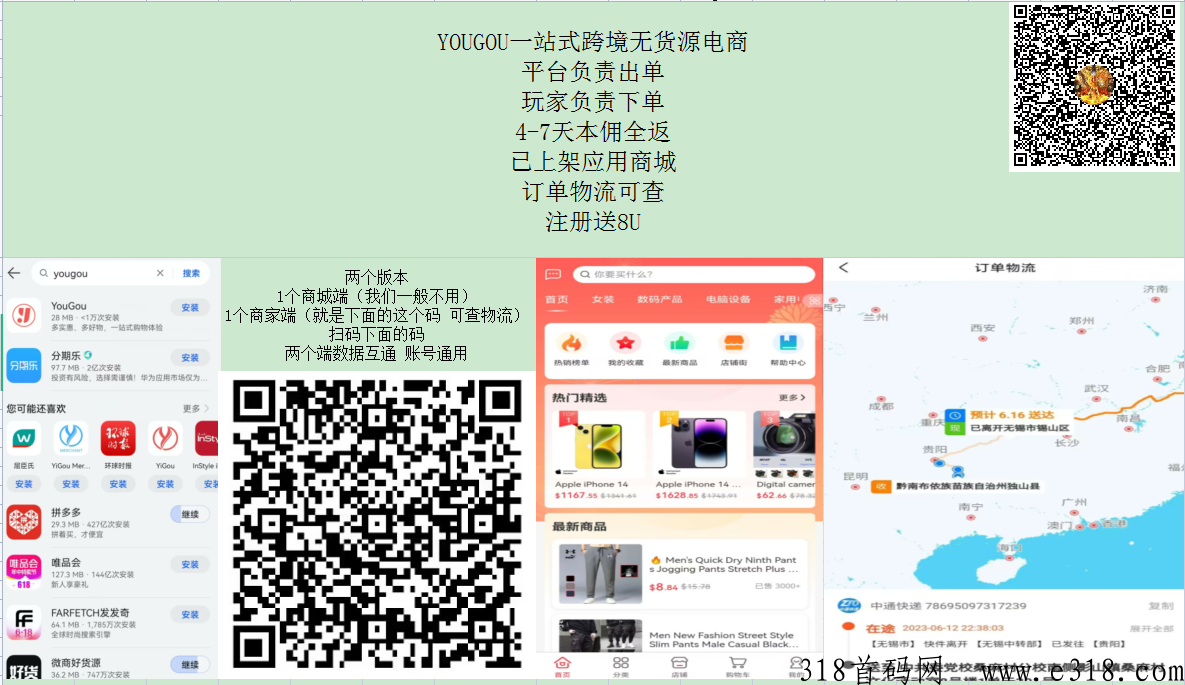Tap the back arrow in app store search

pyautogui.click(x=14, y=273)
